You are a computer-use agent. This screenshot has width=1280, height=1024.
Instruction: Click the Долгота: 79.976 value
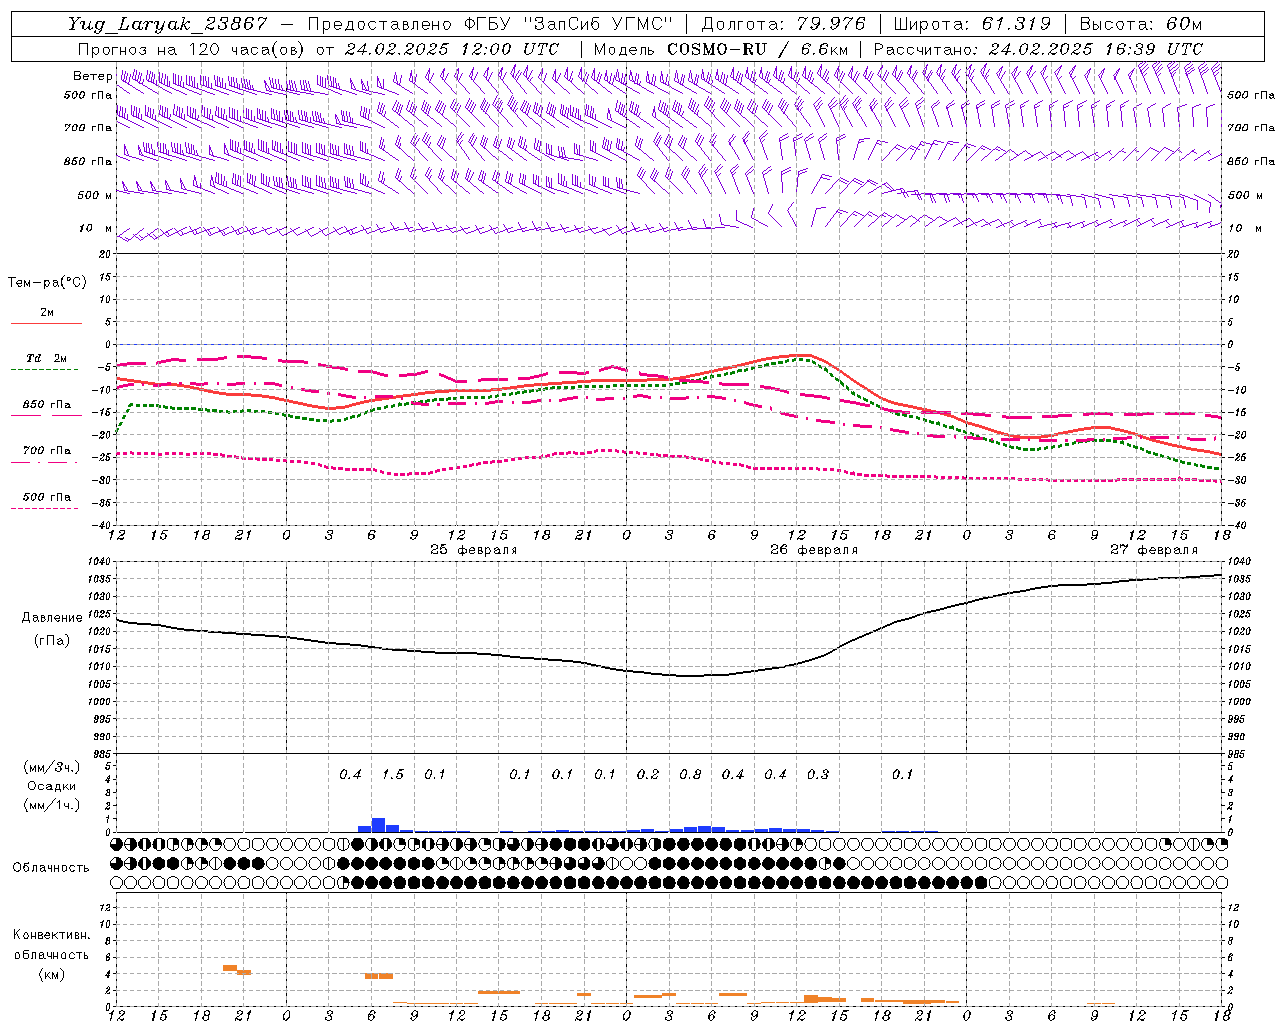click(x=783, y=24)
